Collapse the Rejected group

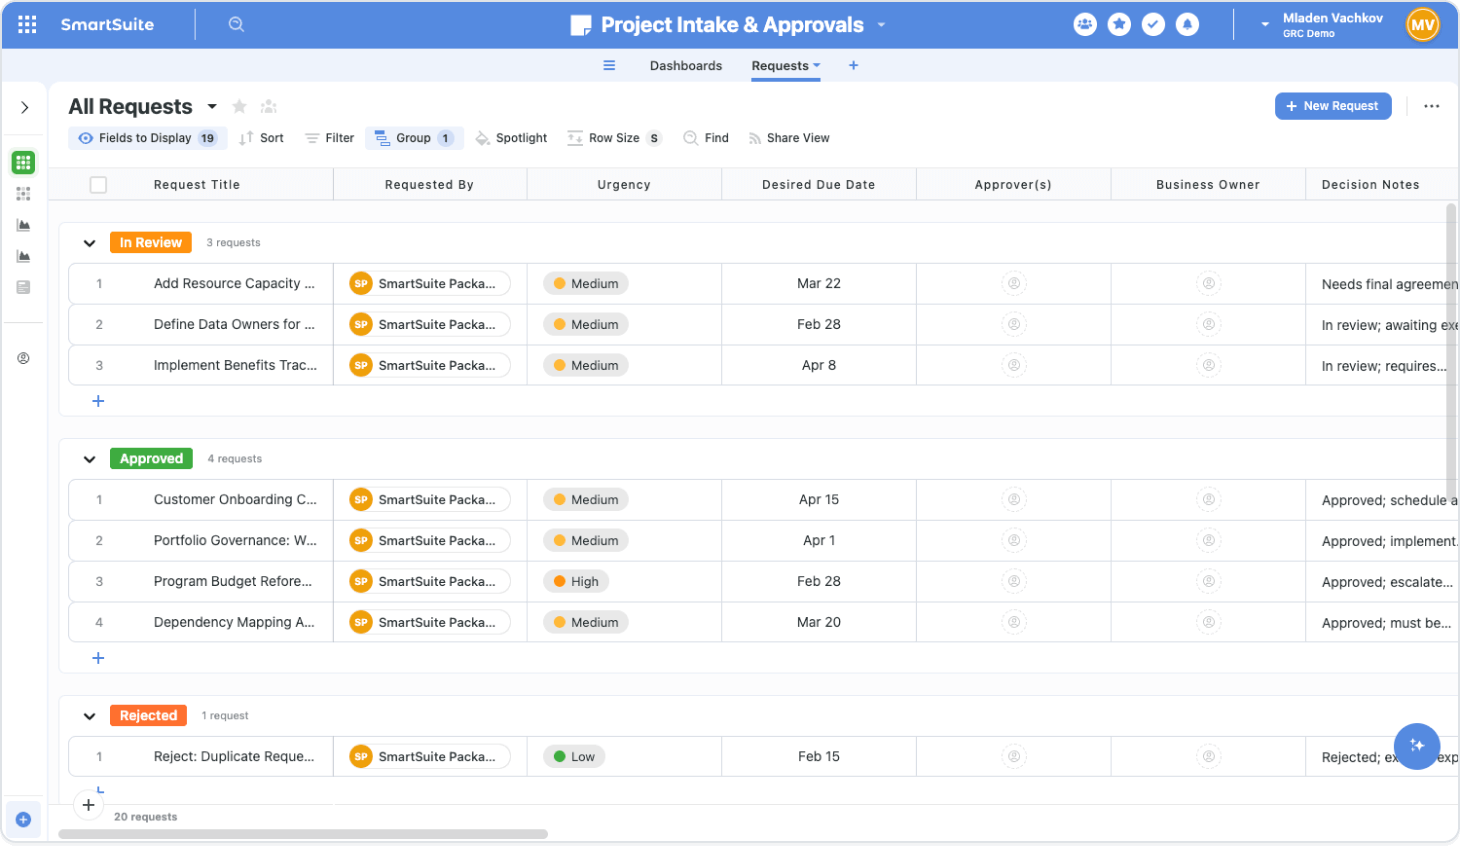click(x=89, y=716)
